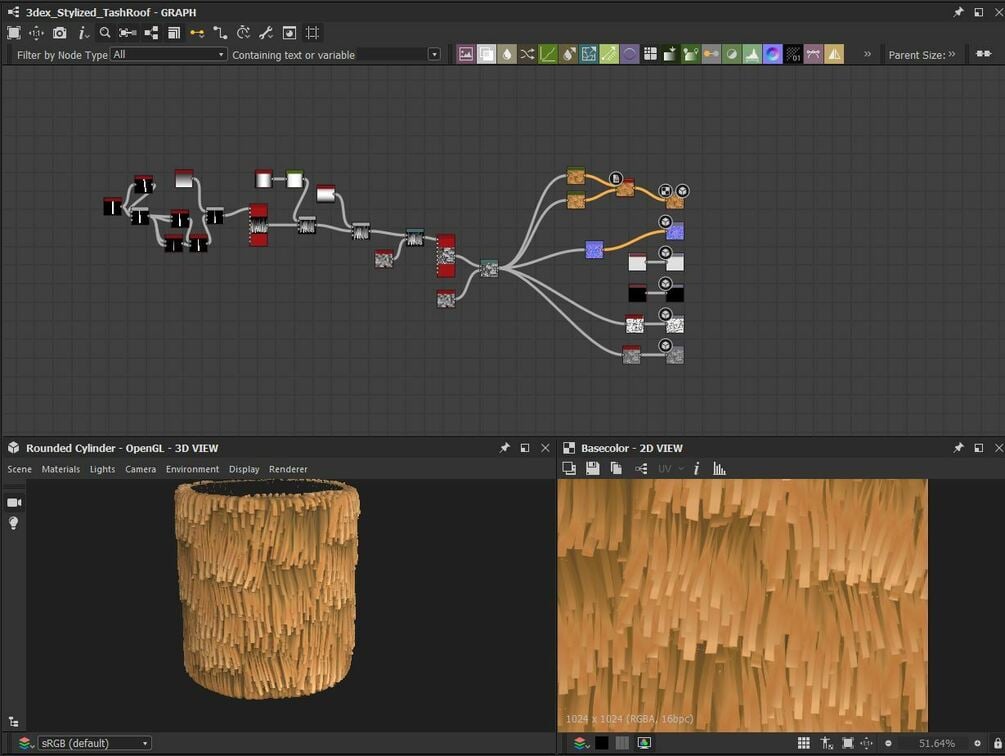Image resolution: width=1005 pixels, height=756 pixels.
Task: Click the camera screenshot icon in graph toolbar
Action: tap(59, 33)
